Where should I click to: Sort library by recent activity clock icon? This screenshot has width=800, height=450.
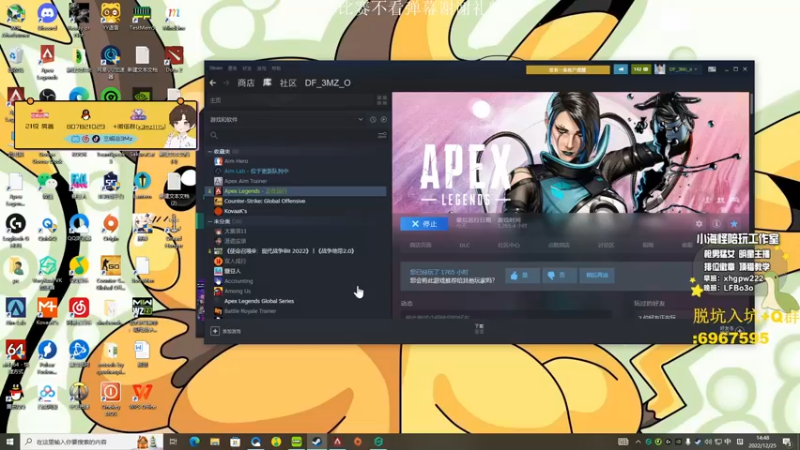[373, 119]
